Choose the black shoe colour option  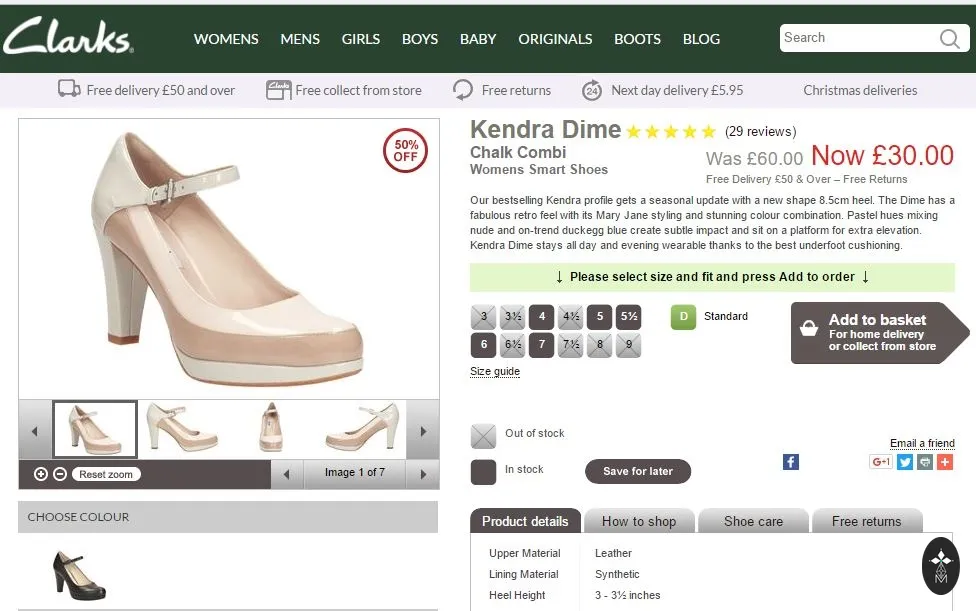click(x=80, y=575)
